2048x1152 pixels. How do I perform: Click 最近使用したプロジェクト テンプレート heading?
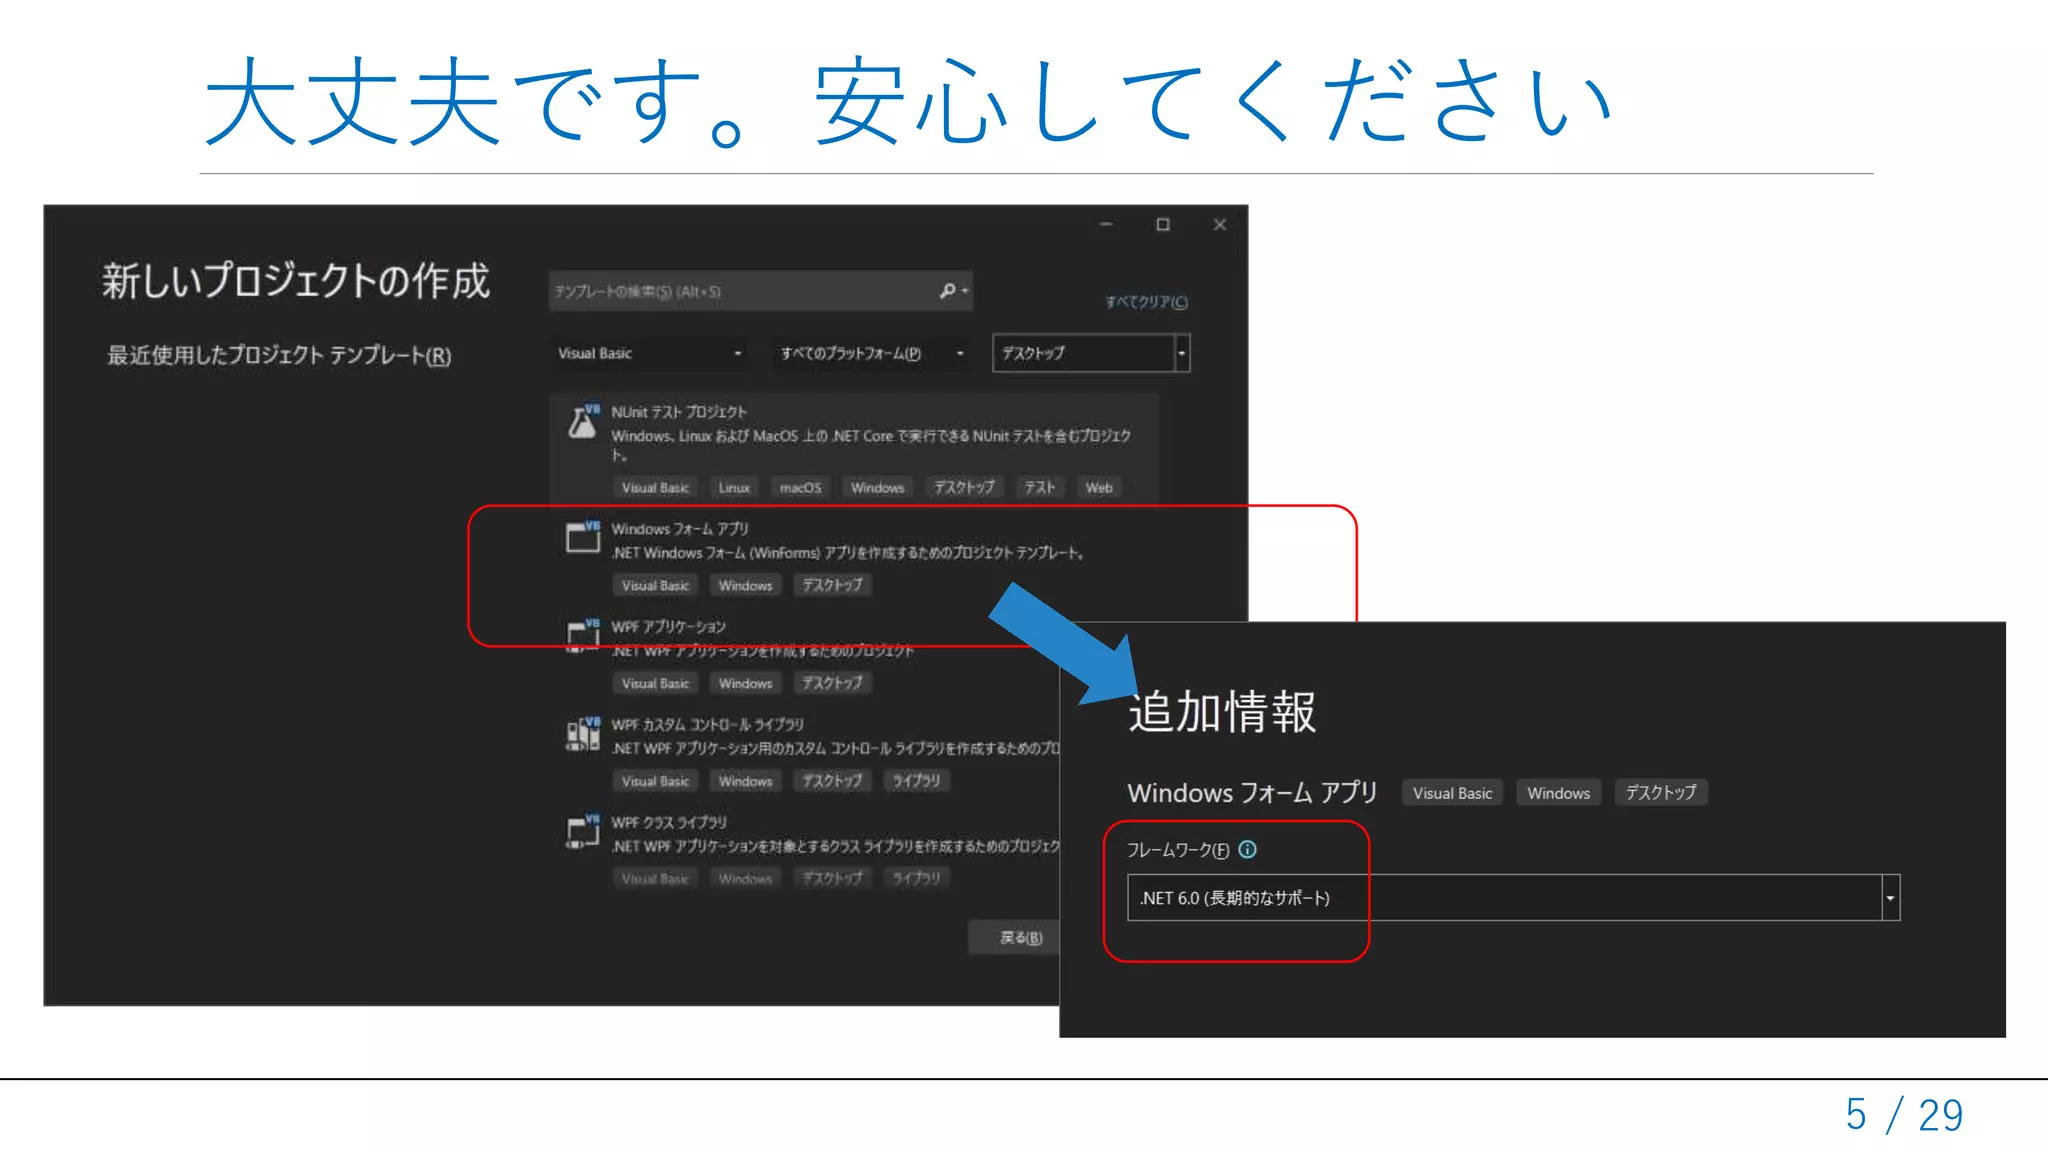279,355
